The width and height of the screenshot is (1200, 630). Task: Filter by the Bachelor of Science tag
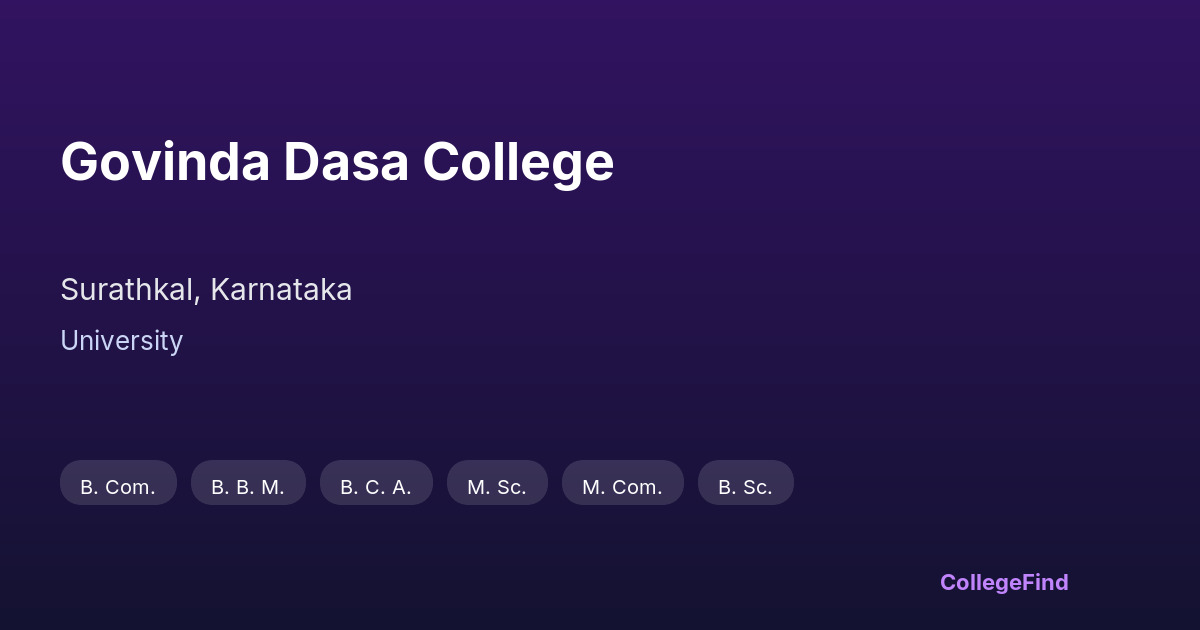(745, 487)
